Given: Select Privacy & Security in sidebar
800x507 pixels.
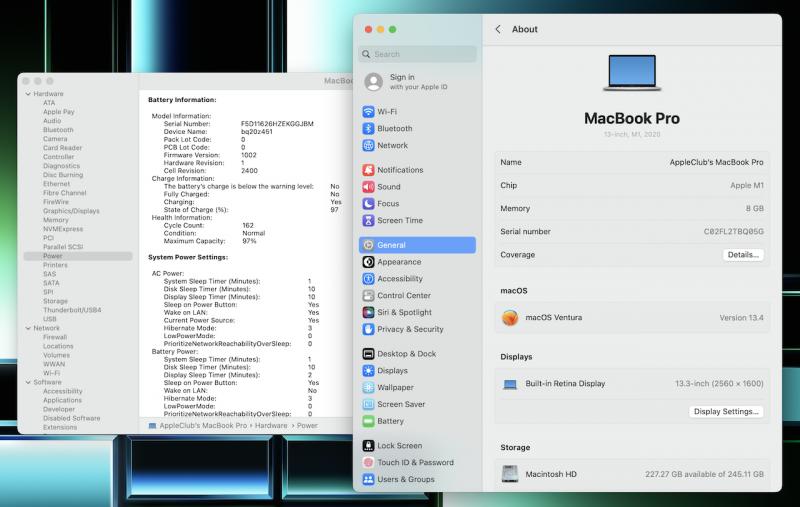Looking at the screenshot, I should tap(410, 329).
